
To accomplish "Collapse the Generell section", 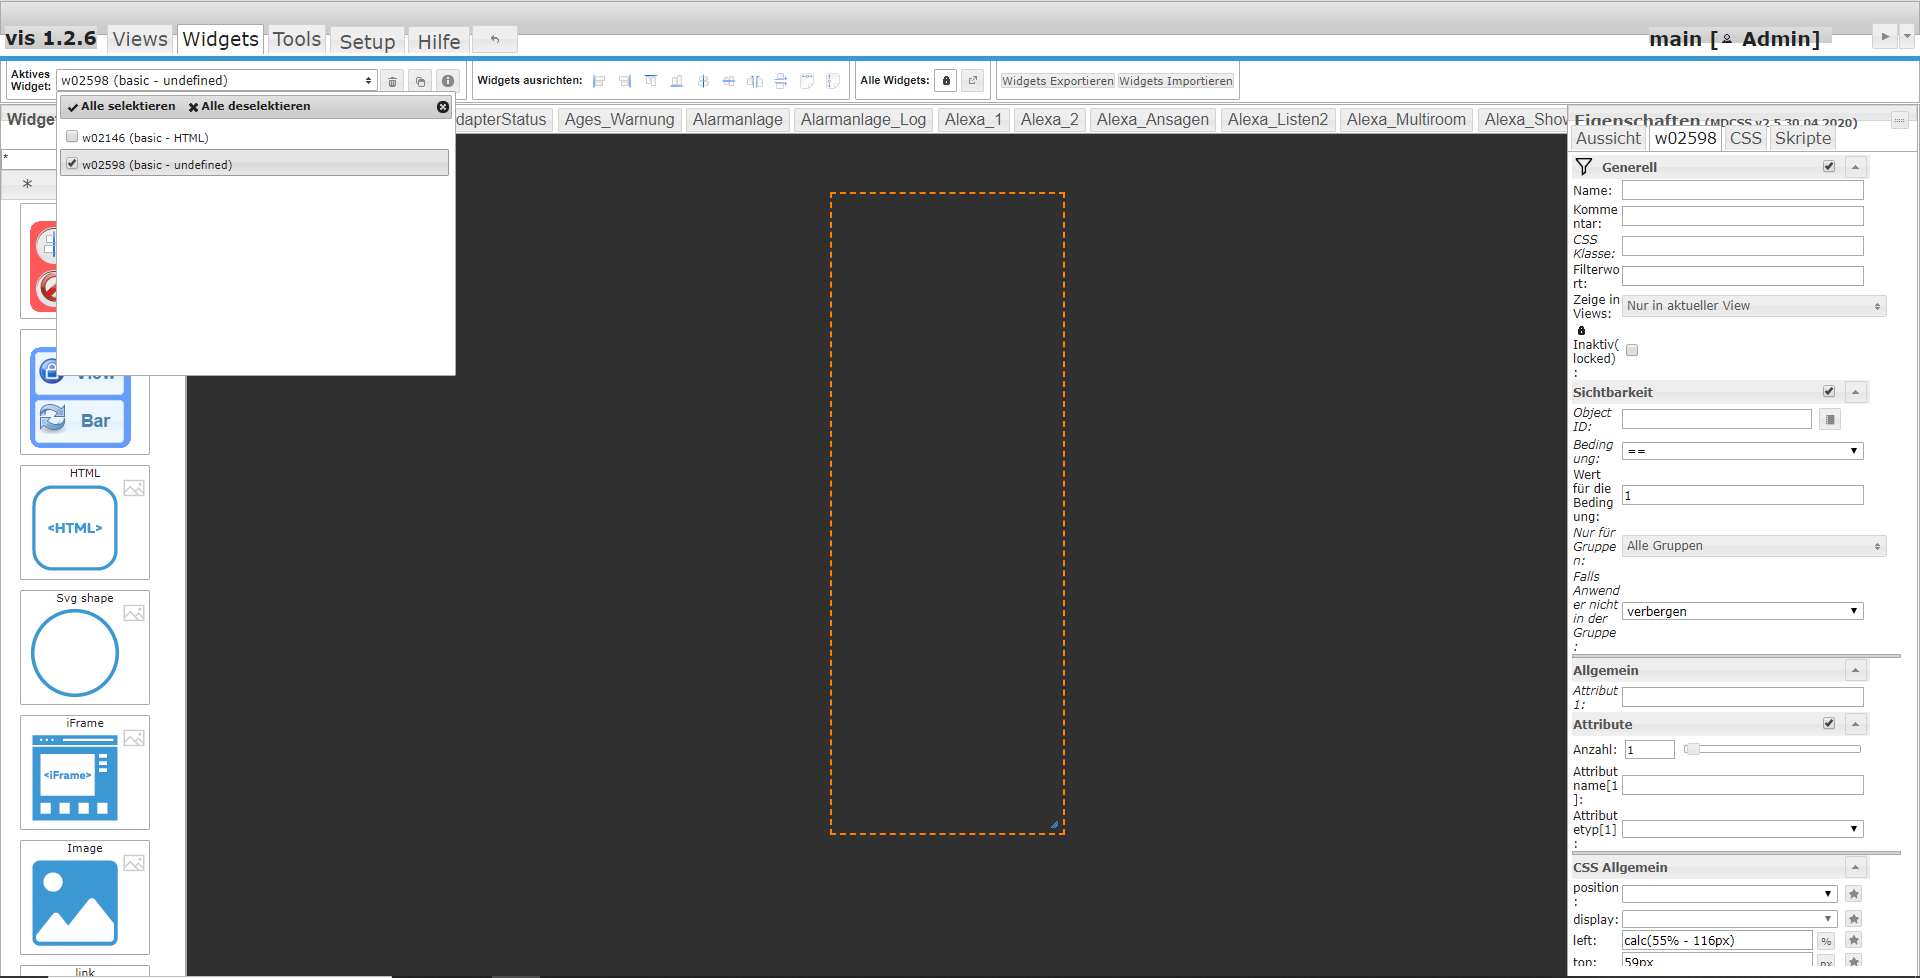I will coord(1855,167).
